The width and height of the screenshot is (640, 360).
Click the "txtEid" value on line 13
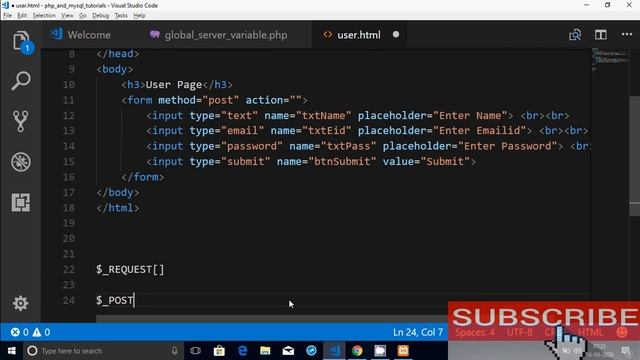point(327,131)
